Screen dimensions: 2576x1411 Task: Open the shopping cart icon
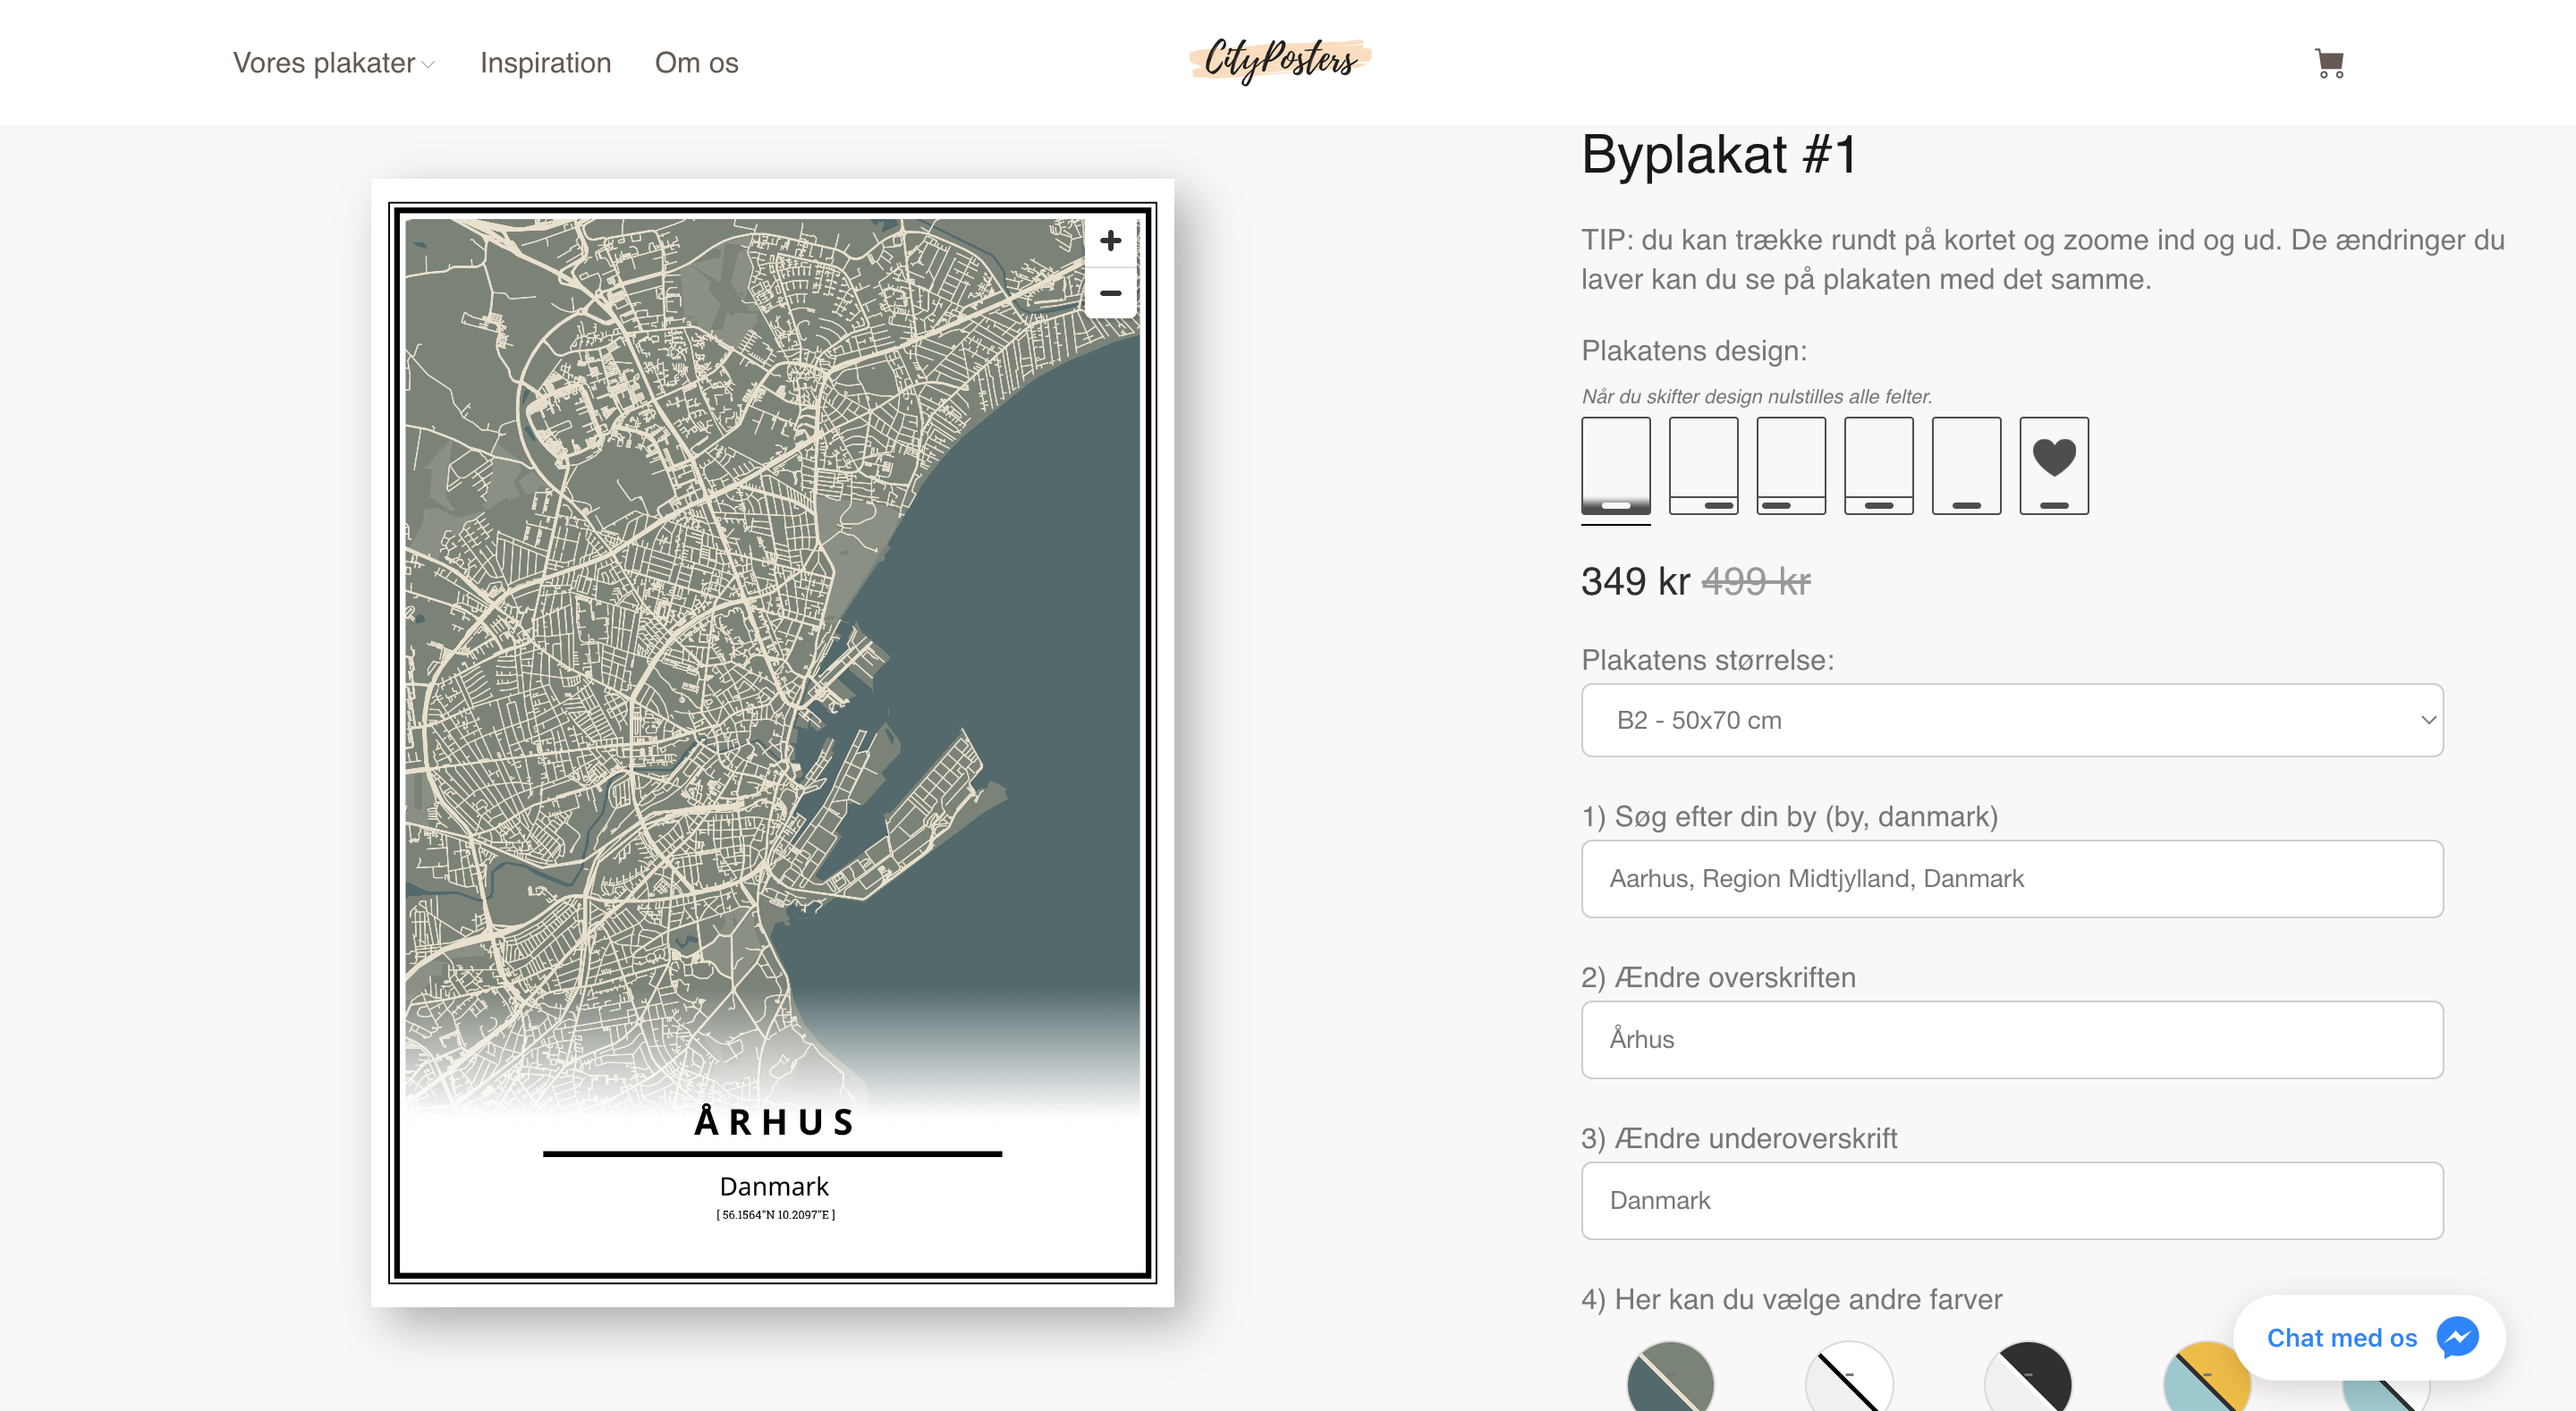(x=2329, y=63)
